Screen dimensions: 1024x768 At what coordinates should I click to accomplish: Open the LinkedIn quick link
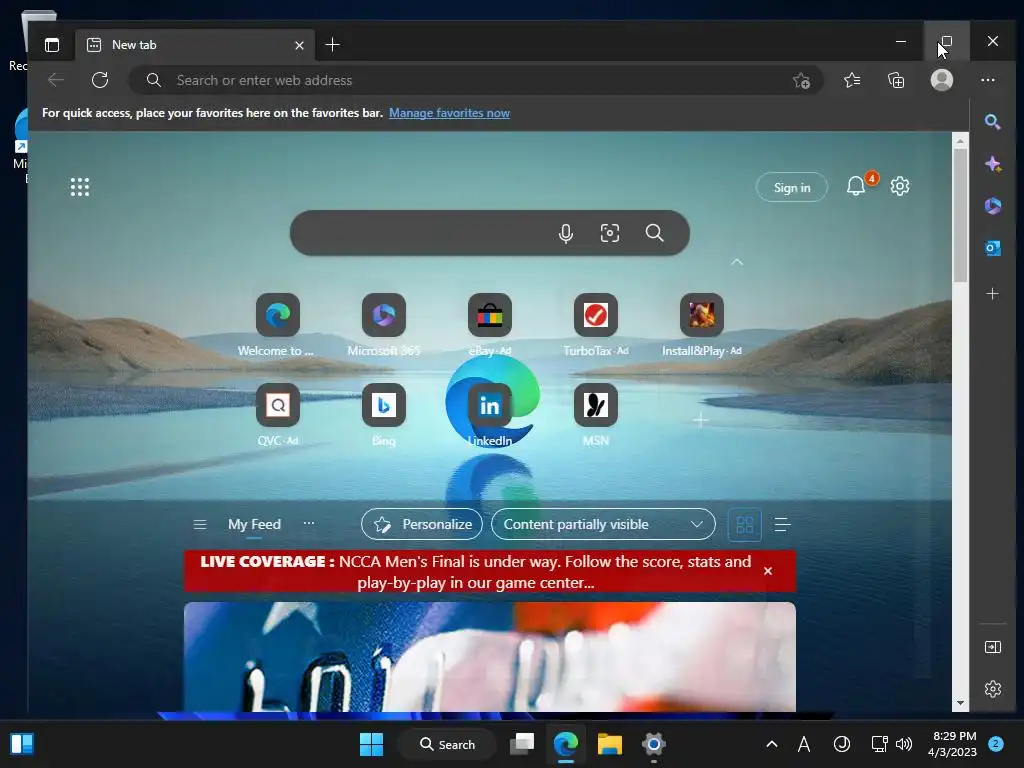pyautogui.click(x=490, y=415)
